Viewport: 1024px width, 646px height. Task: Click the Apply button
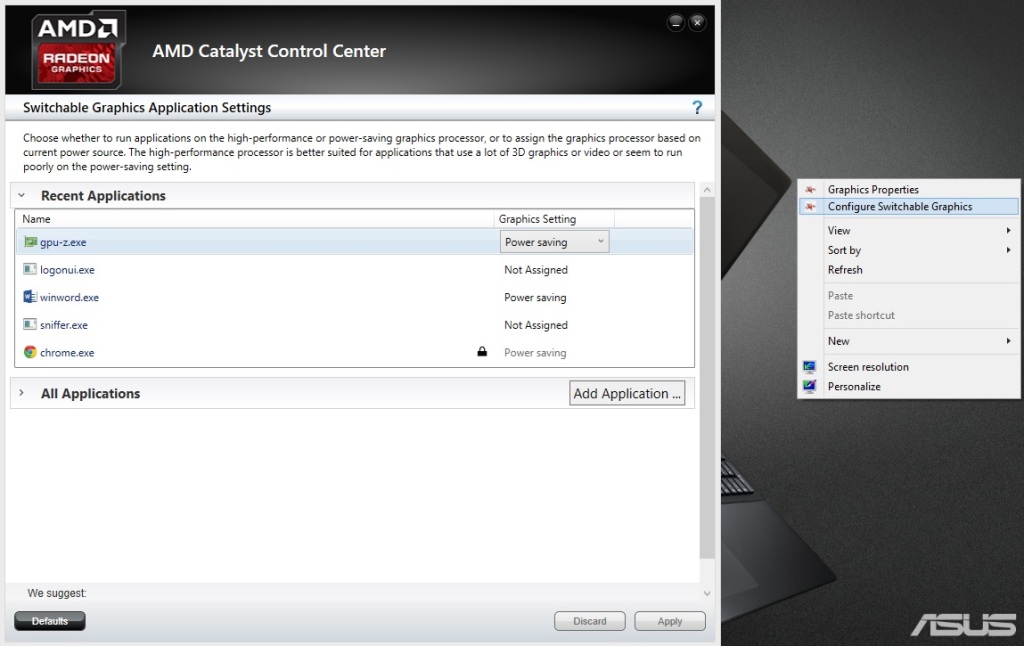[x=670, y=621]
